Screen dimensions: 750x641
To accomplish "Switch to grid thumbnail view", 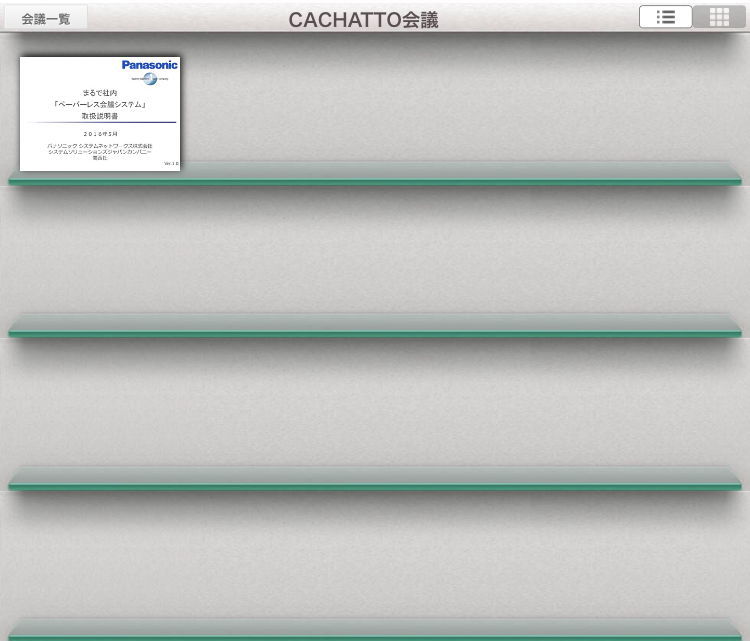I will (x=719, y=17).
